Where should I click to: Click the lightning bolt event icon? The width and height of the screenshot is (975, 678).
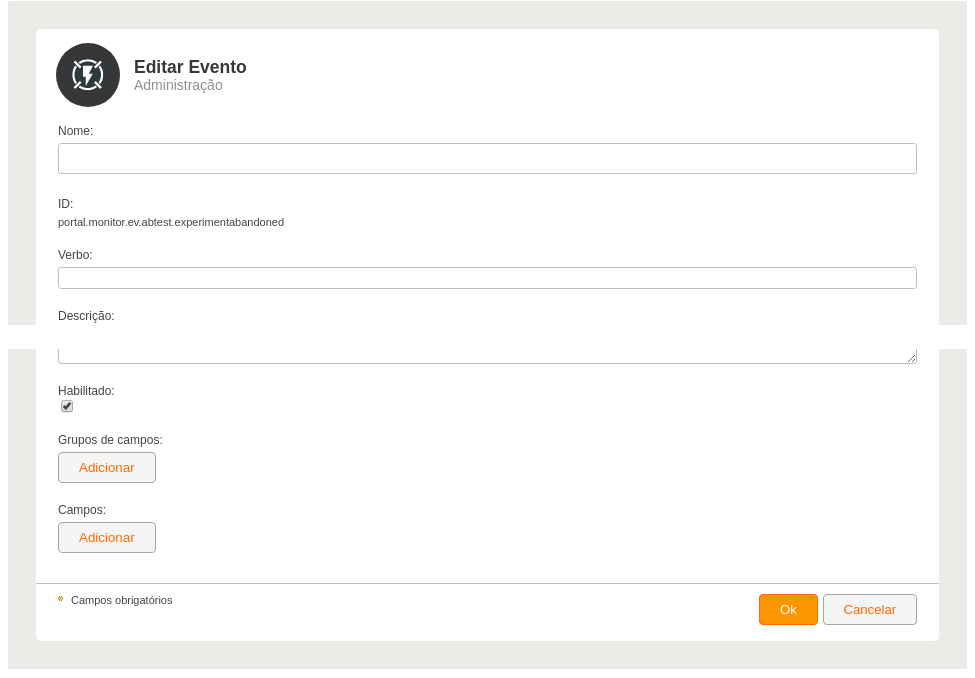click(88, 75)
